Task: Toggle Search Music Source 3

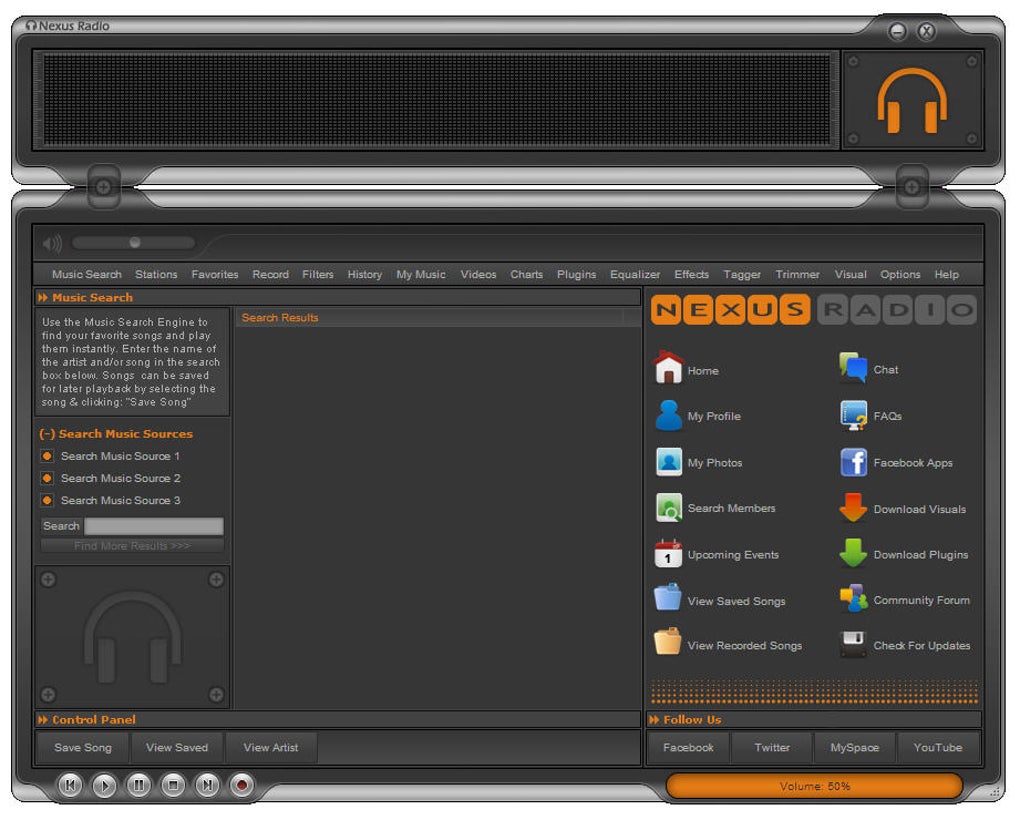Action: (x=47, y=500)
